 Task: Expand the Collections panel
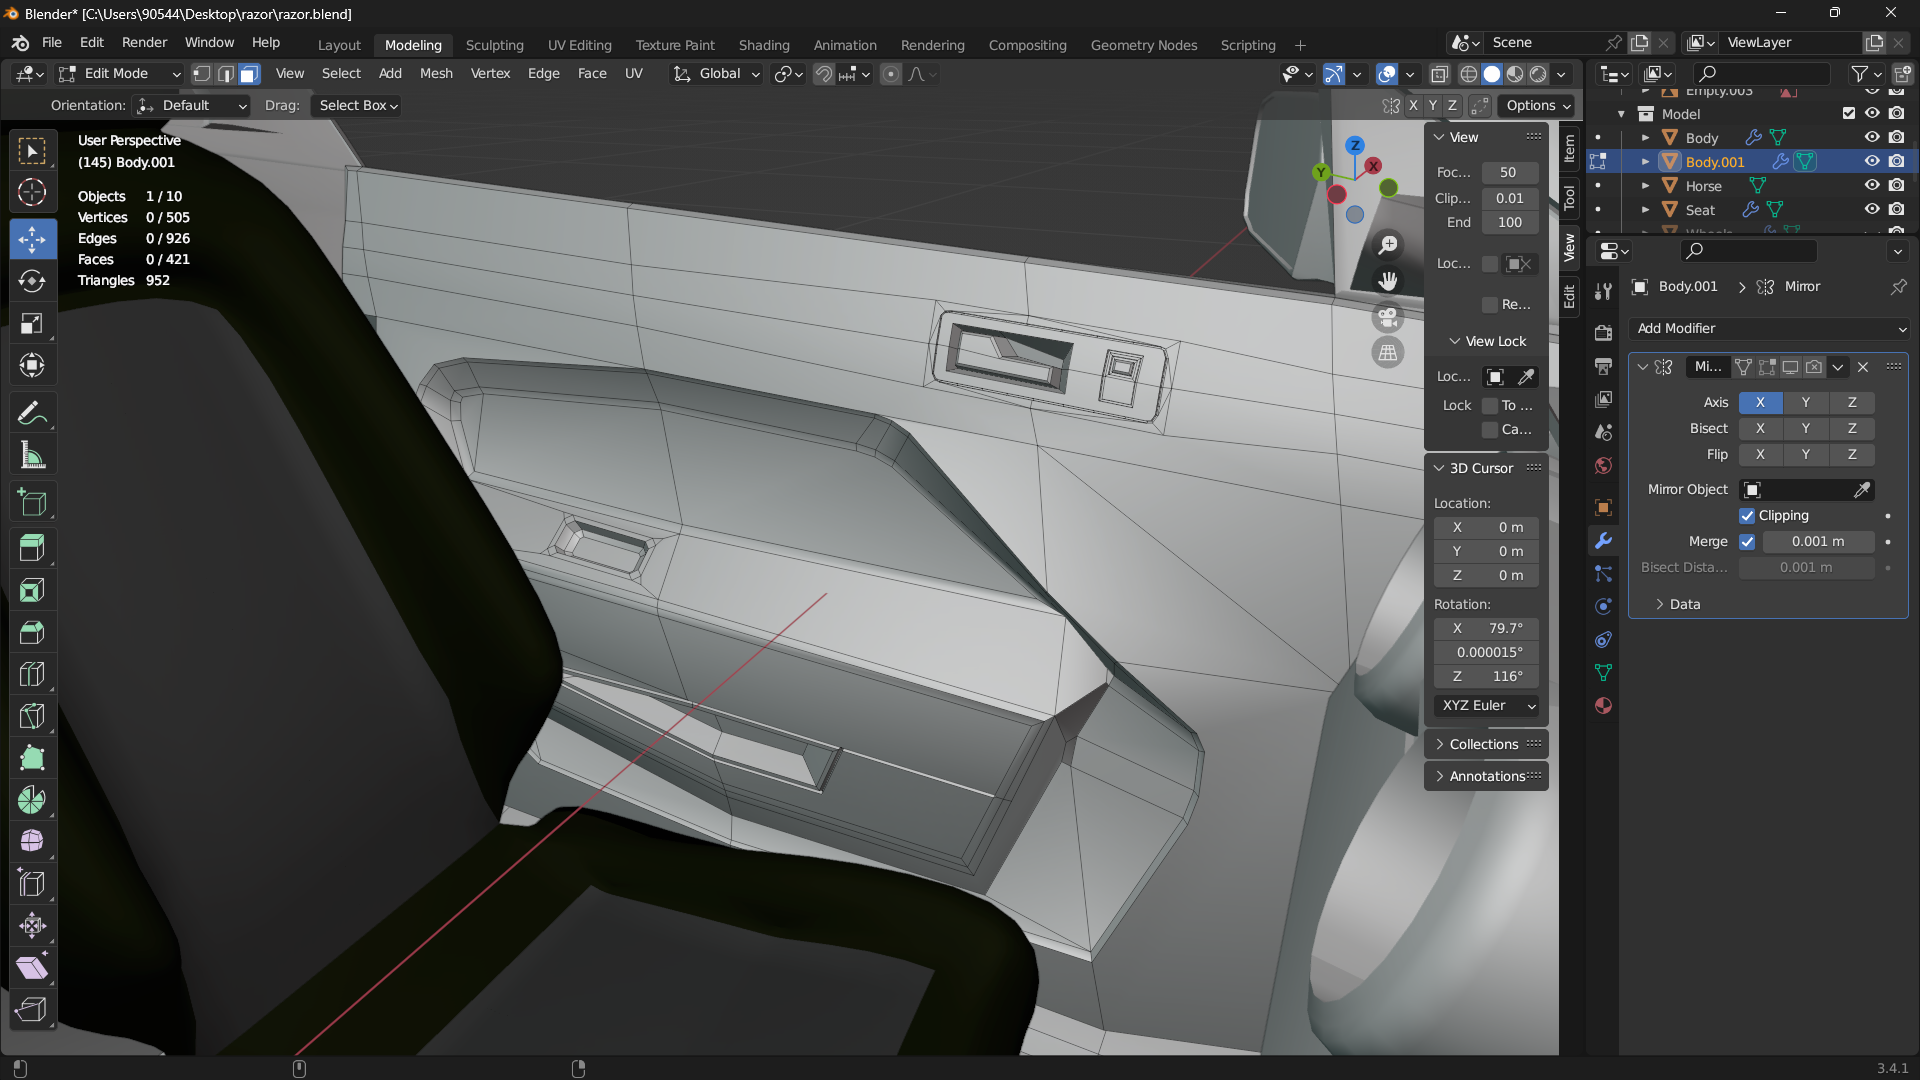pos(1485,744)
